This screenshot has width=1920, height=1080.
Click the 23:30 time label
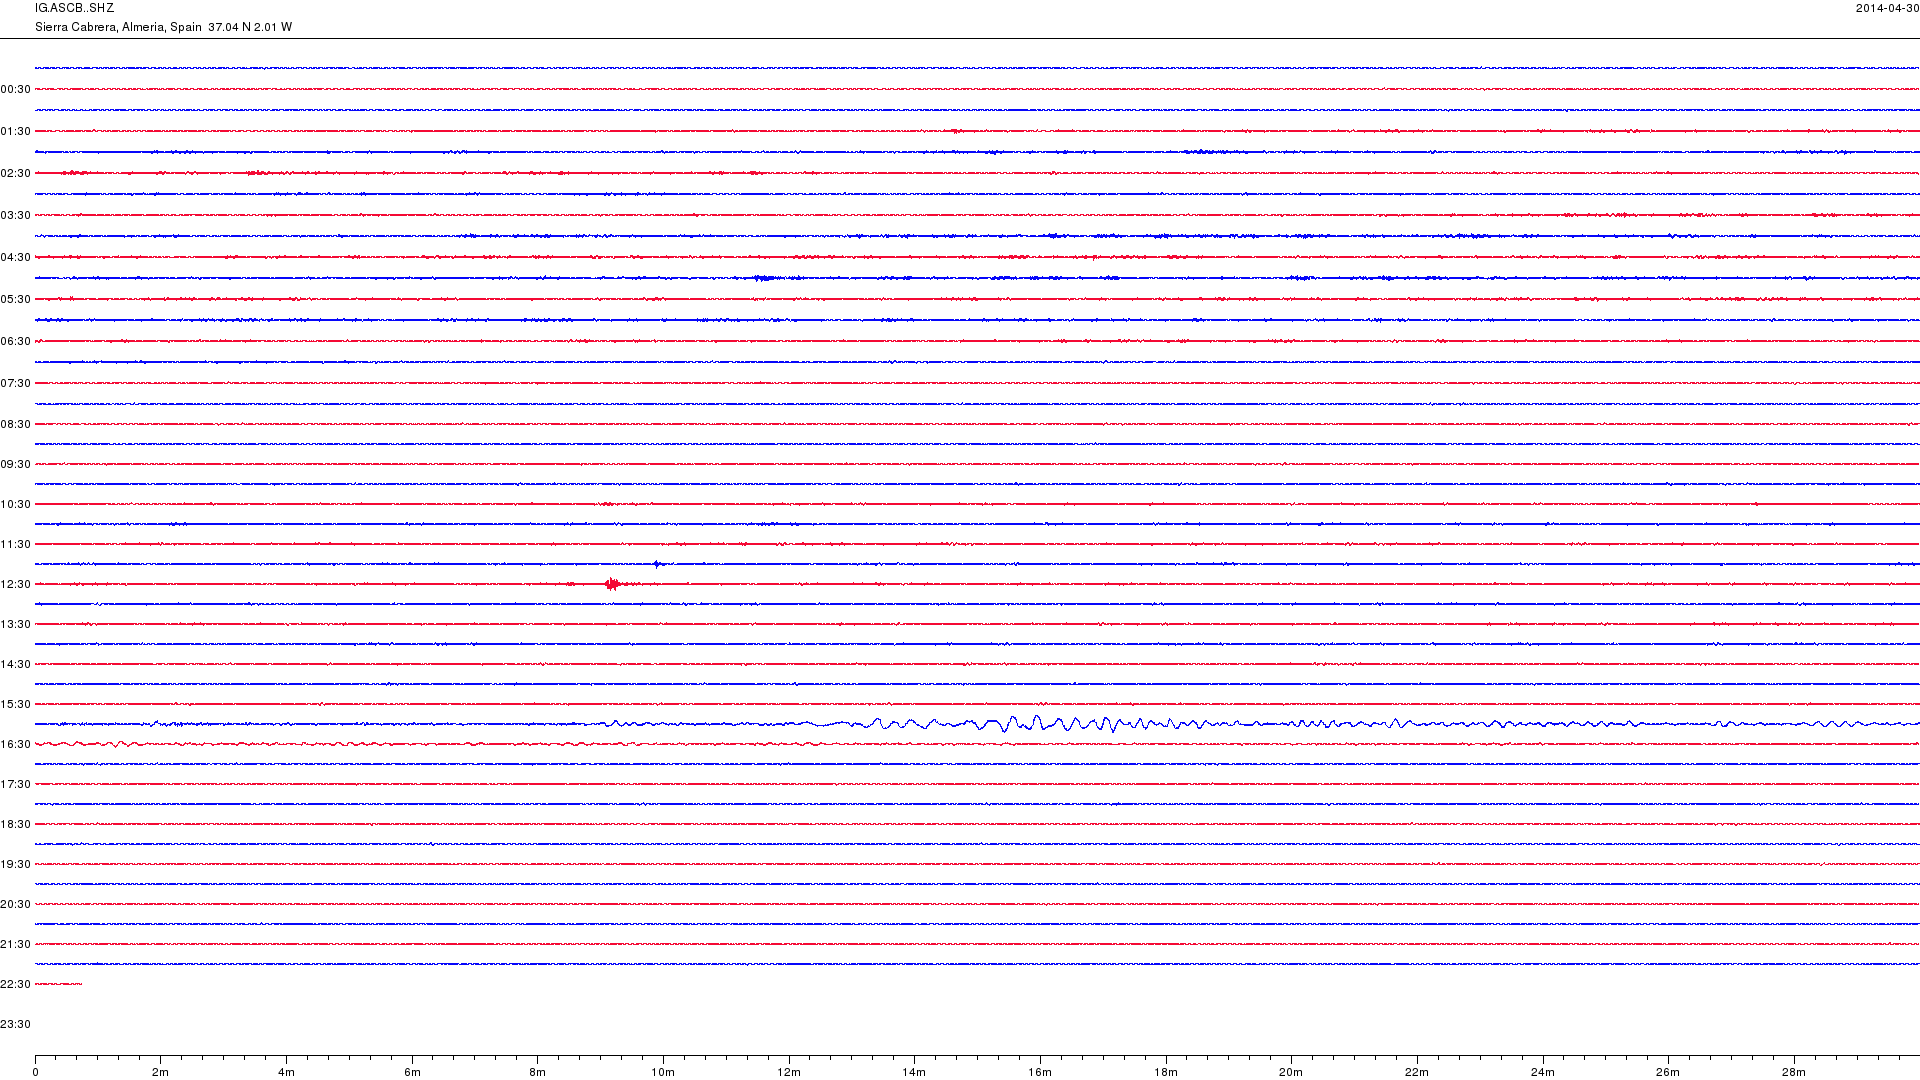(x=16, y=1024)
